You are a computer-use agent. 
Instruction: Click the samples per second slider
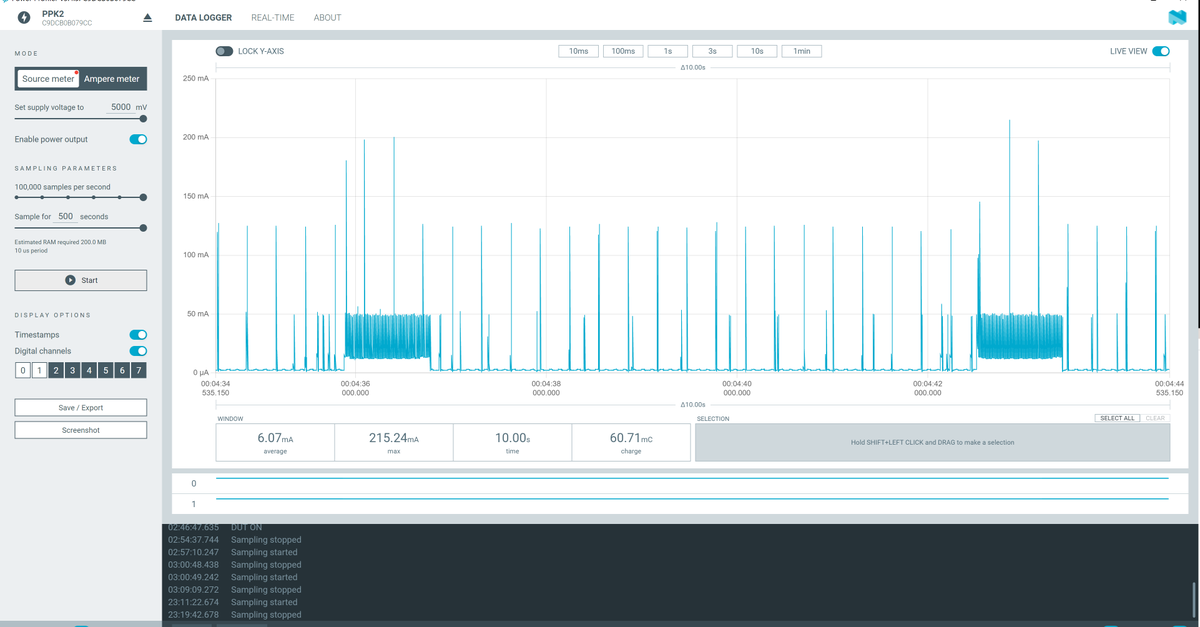(80, 197)
